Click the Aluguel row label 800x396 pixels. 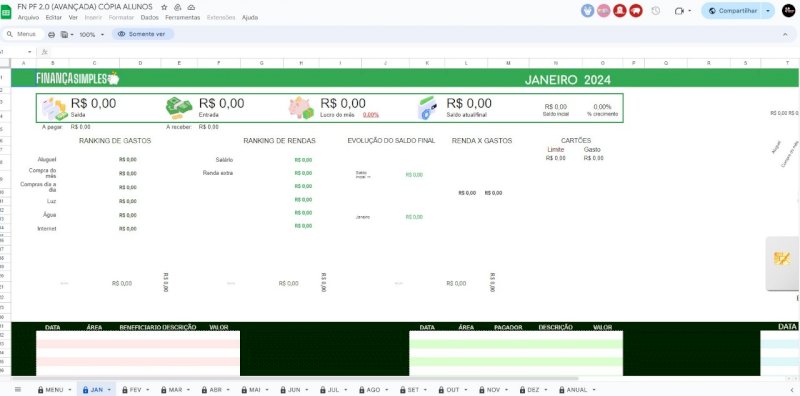pyautogui.click(x=47, y=160)
